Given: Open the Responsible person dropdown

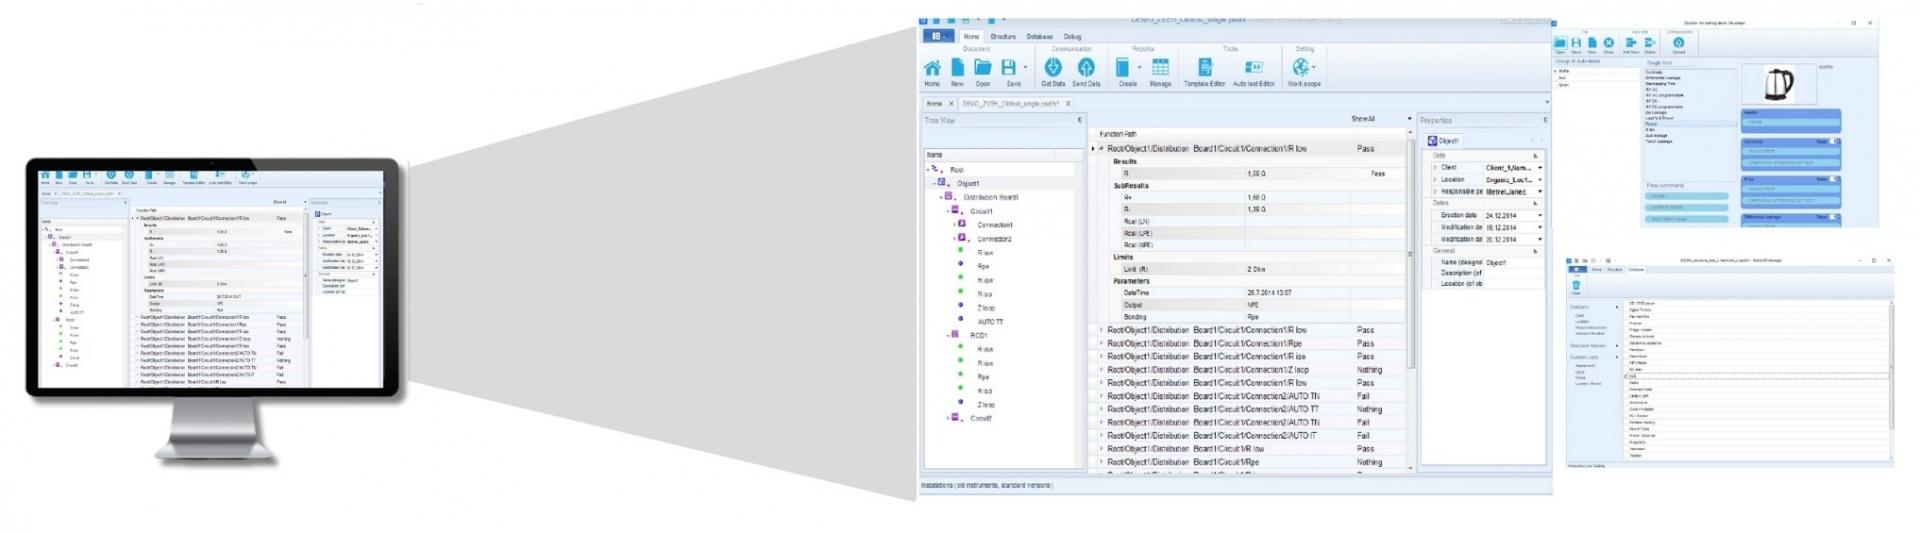Looking at the screenshot, I should click(x=1540, y=192).
